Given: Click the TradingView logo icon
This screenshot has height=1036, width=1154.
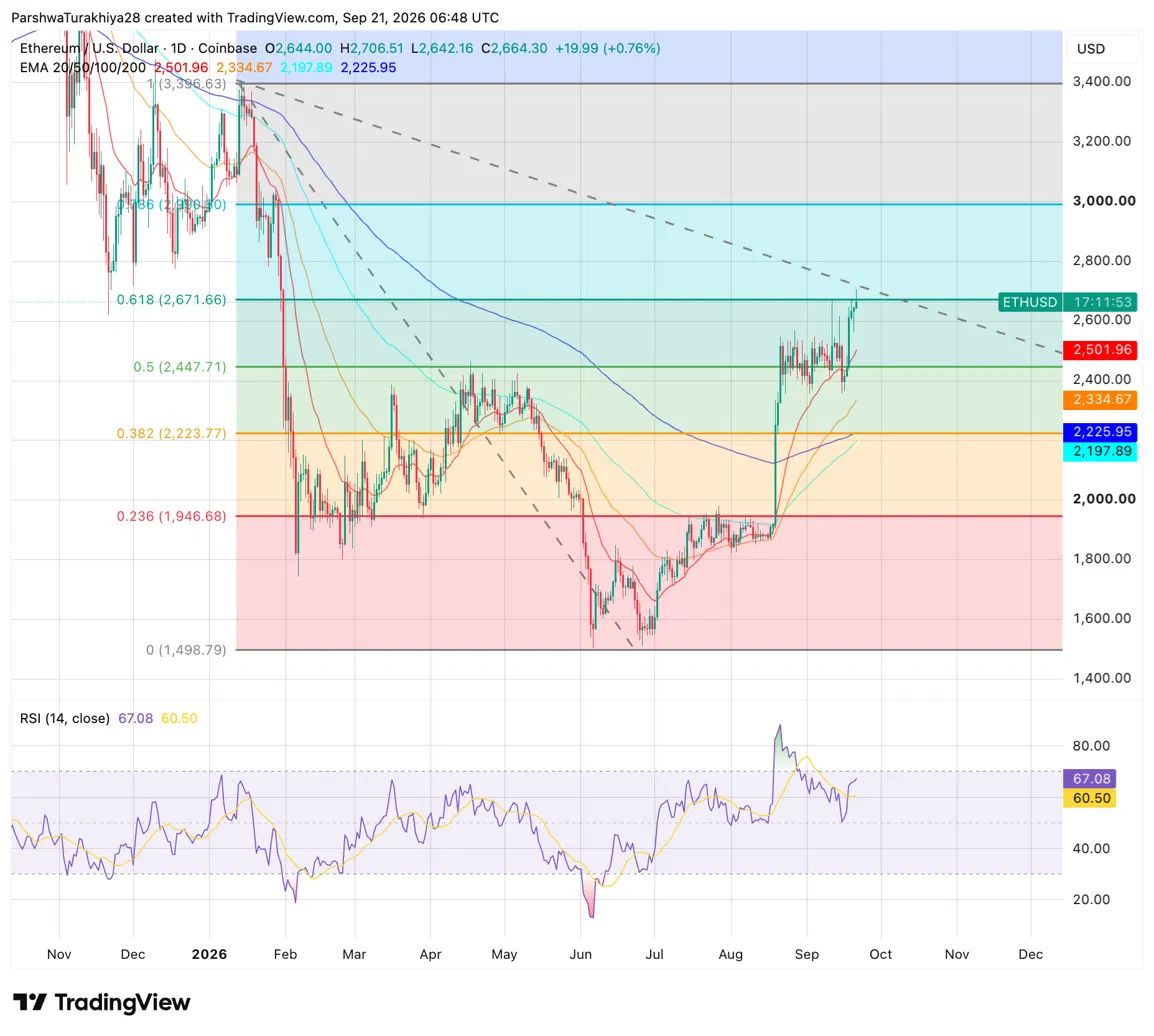Looking at the screenshot, I should coord(29,1002).
